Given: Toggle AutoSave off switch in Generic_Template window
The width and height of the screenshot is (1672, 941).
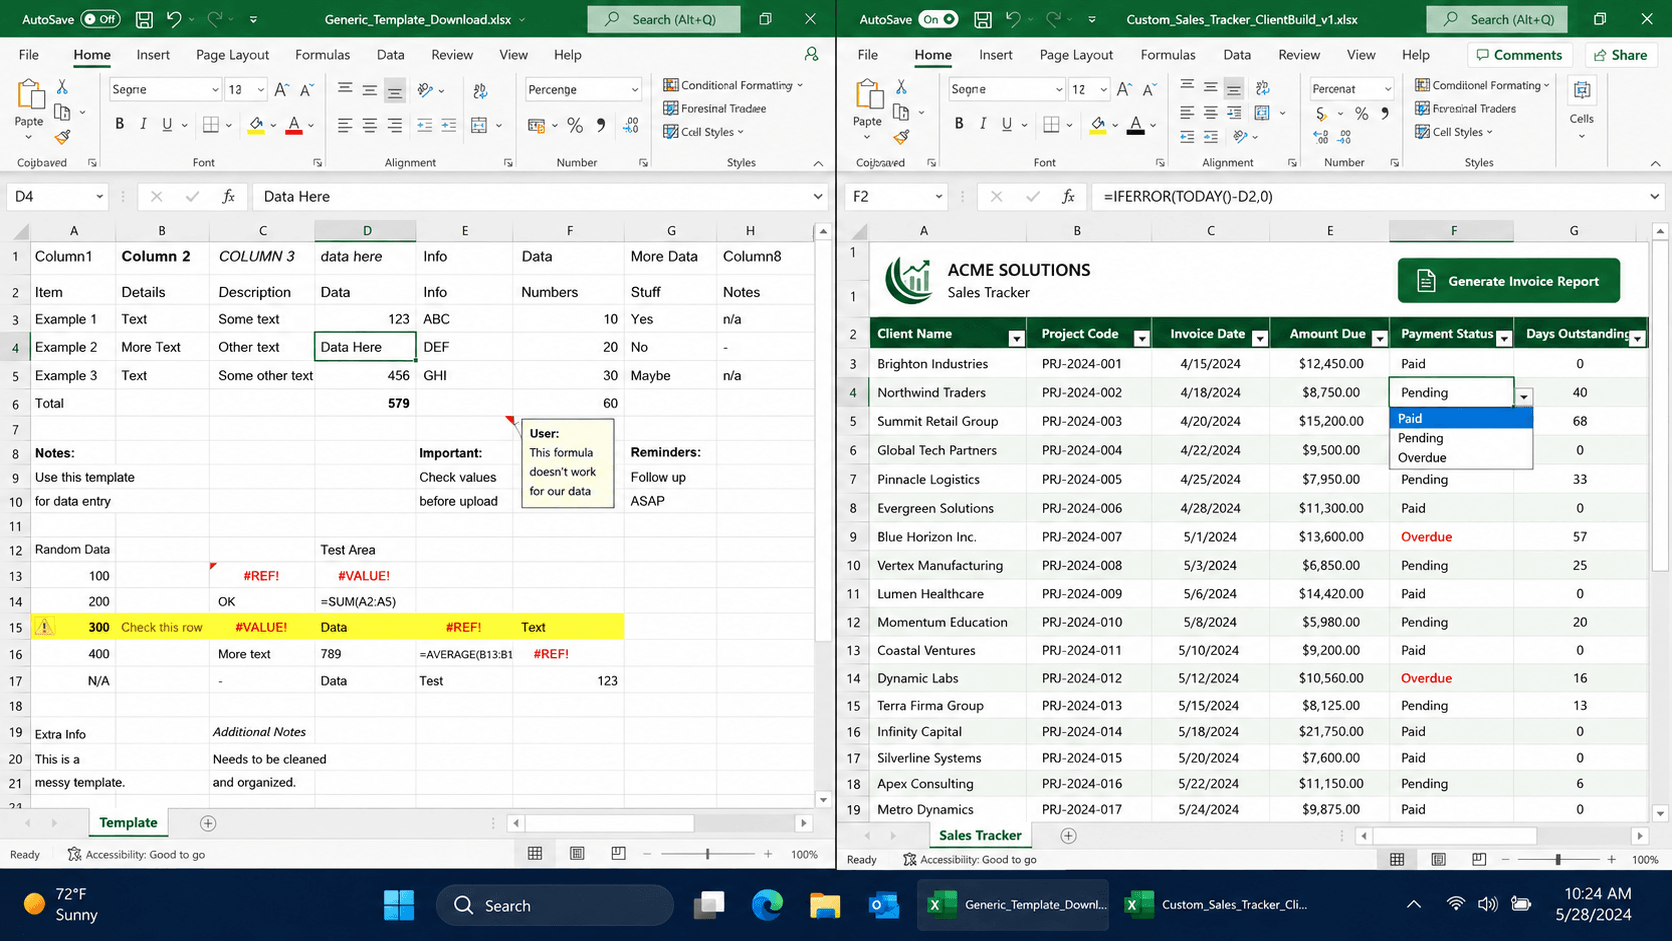Looking at the screenshot, I should pyautogui.click(x=100, y=19).
